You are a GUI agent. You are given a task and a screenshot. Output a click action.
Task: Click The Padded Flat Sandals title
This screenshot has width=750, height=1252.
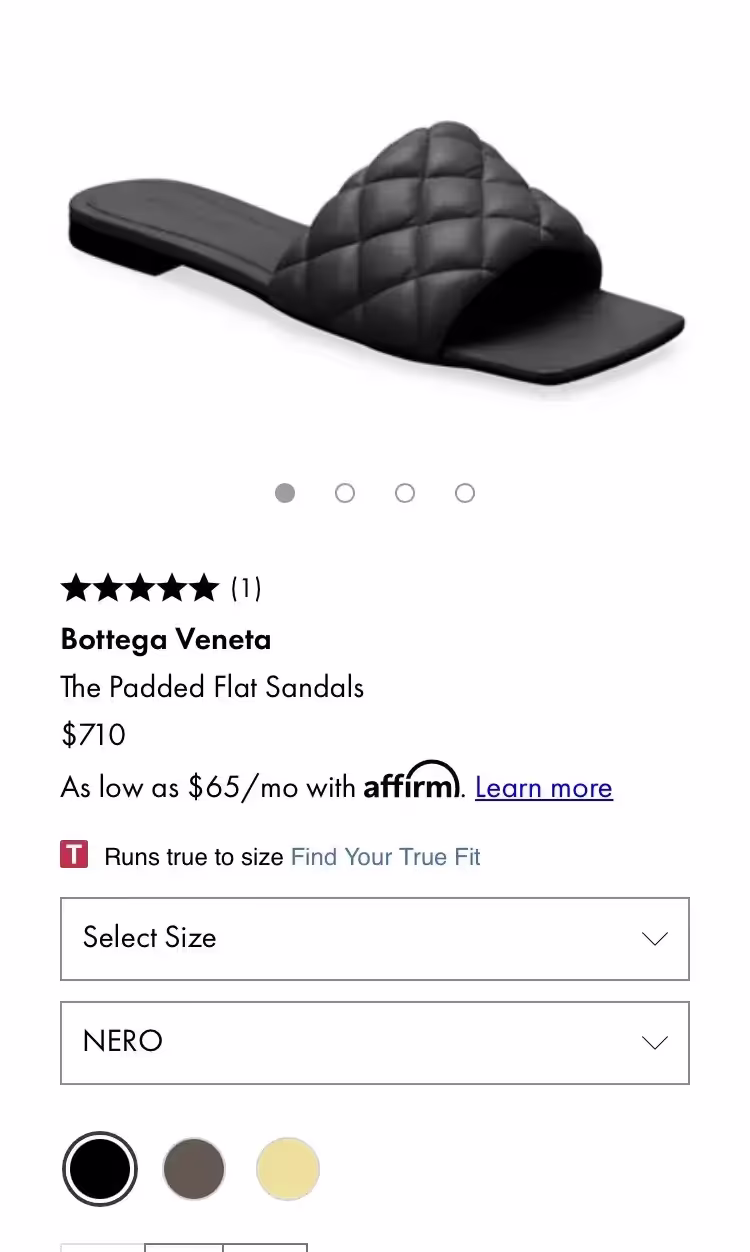[x=212, y=688]
